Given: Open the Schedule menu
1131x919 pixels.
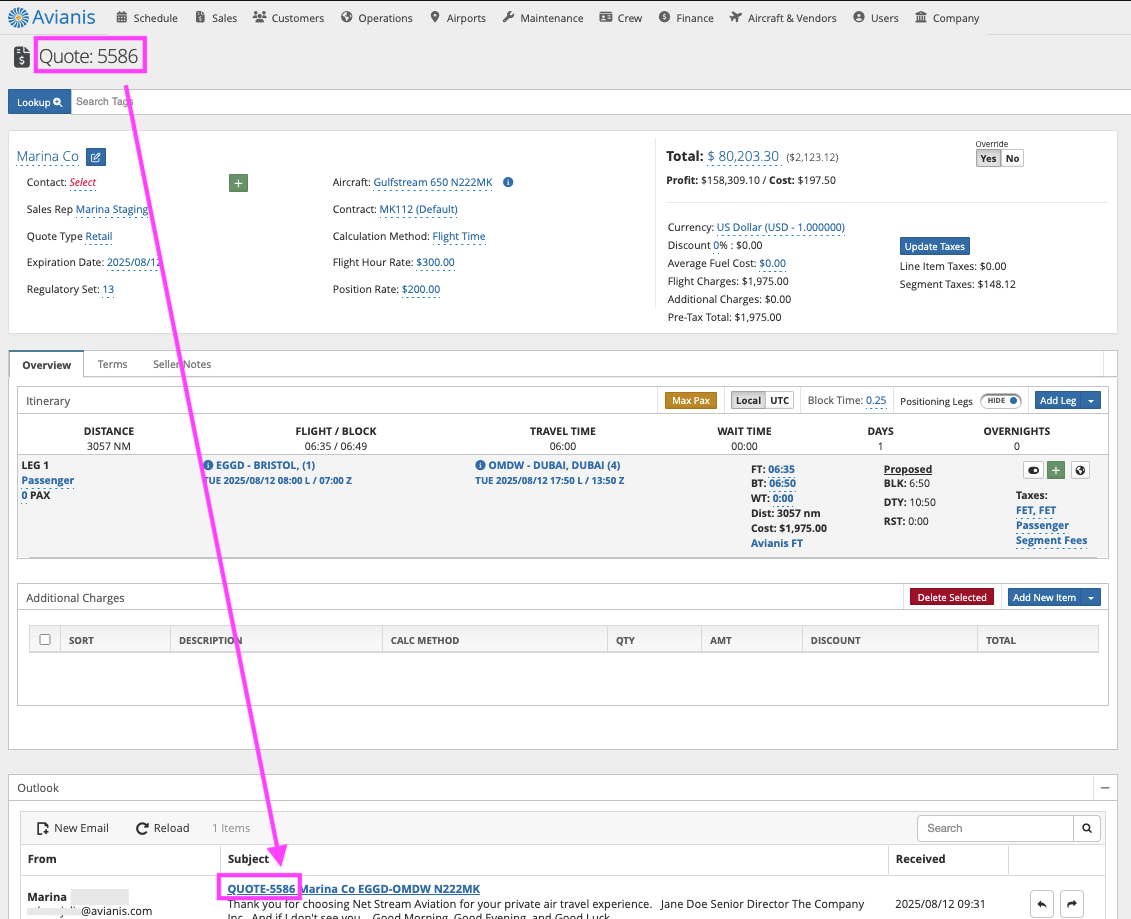Looking at the screenshot, I should pyautogui.click(x=147, y=17).
